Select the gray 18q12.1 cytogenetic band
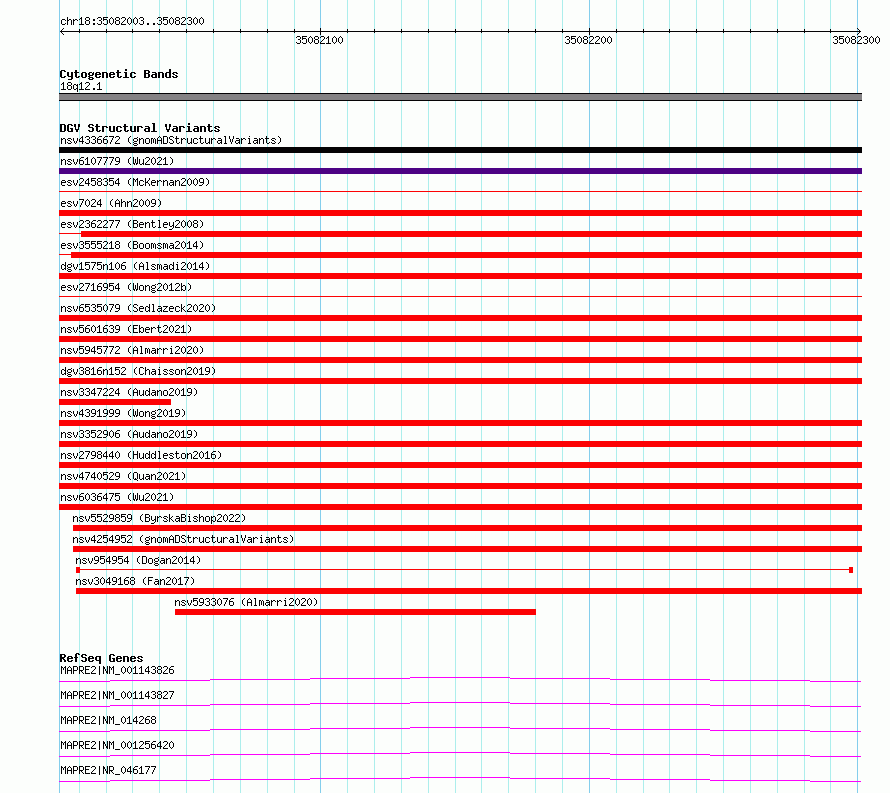This screenshot has width=890, height=793. coord(460,97)
